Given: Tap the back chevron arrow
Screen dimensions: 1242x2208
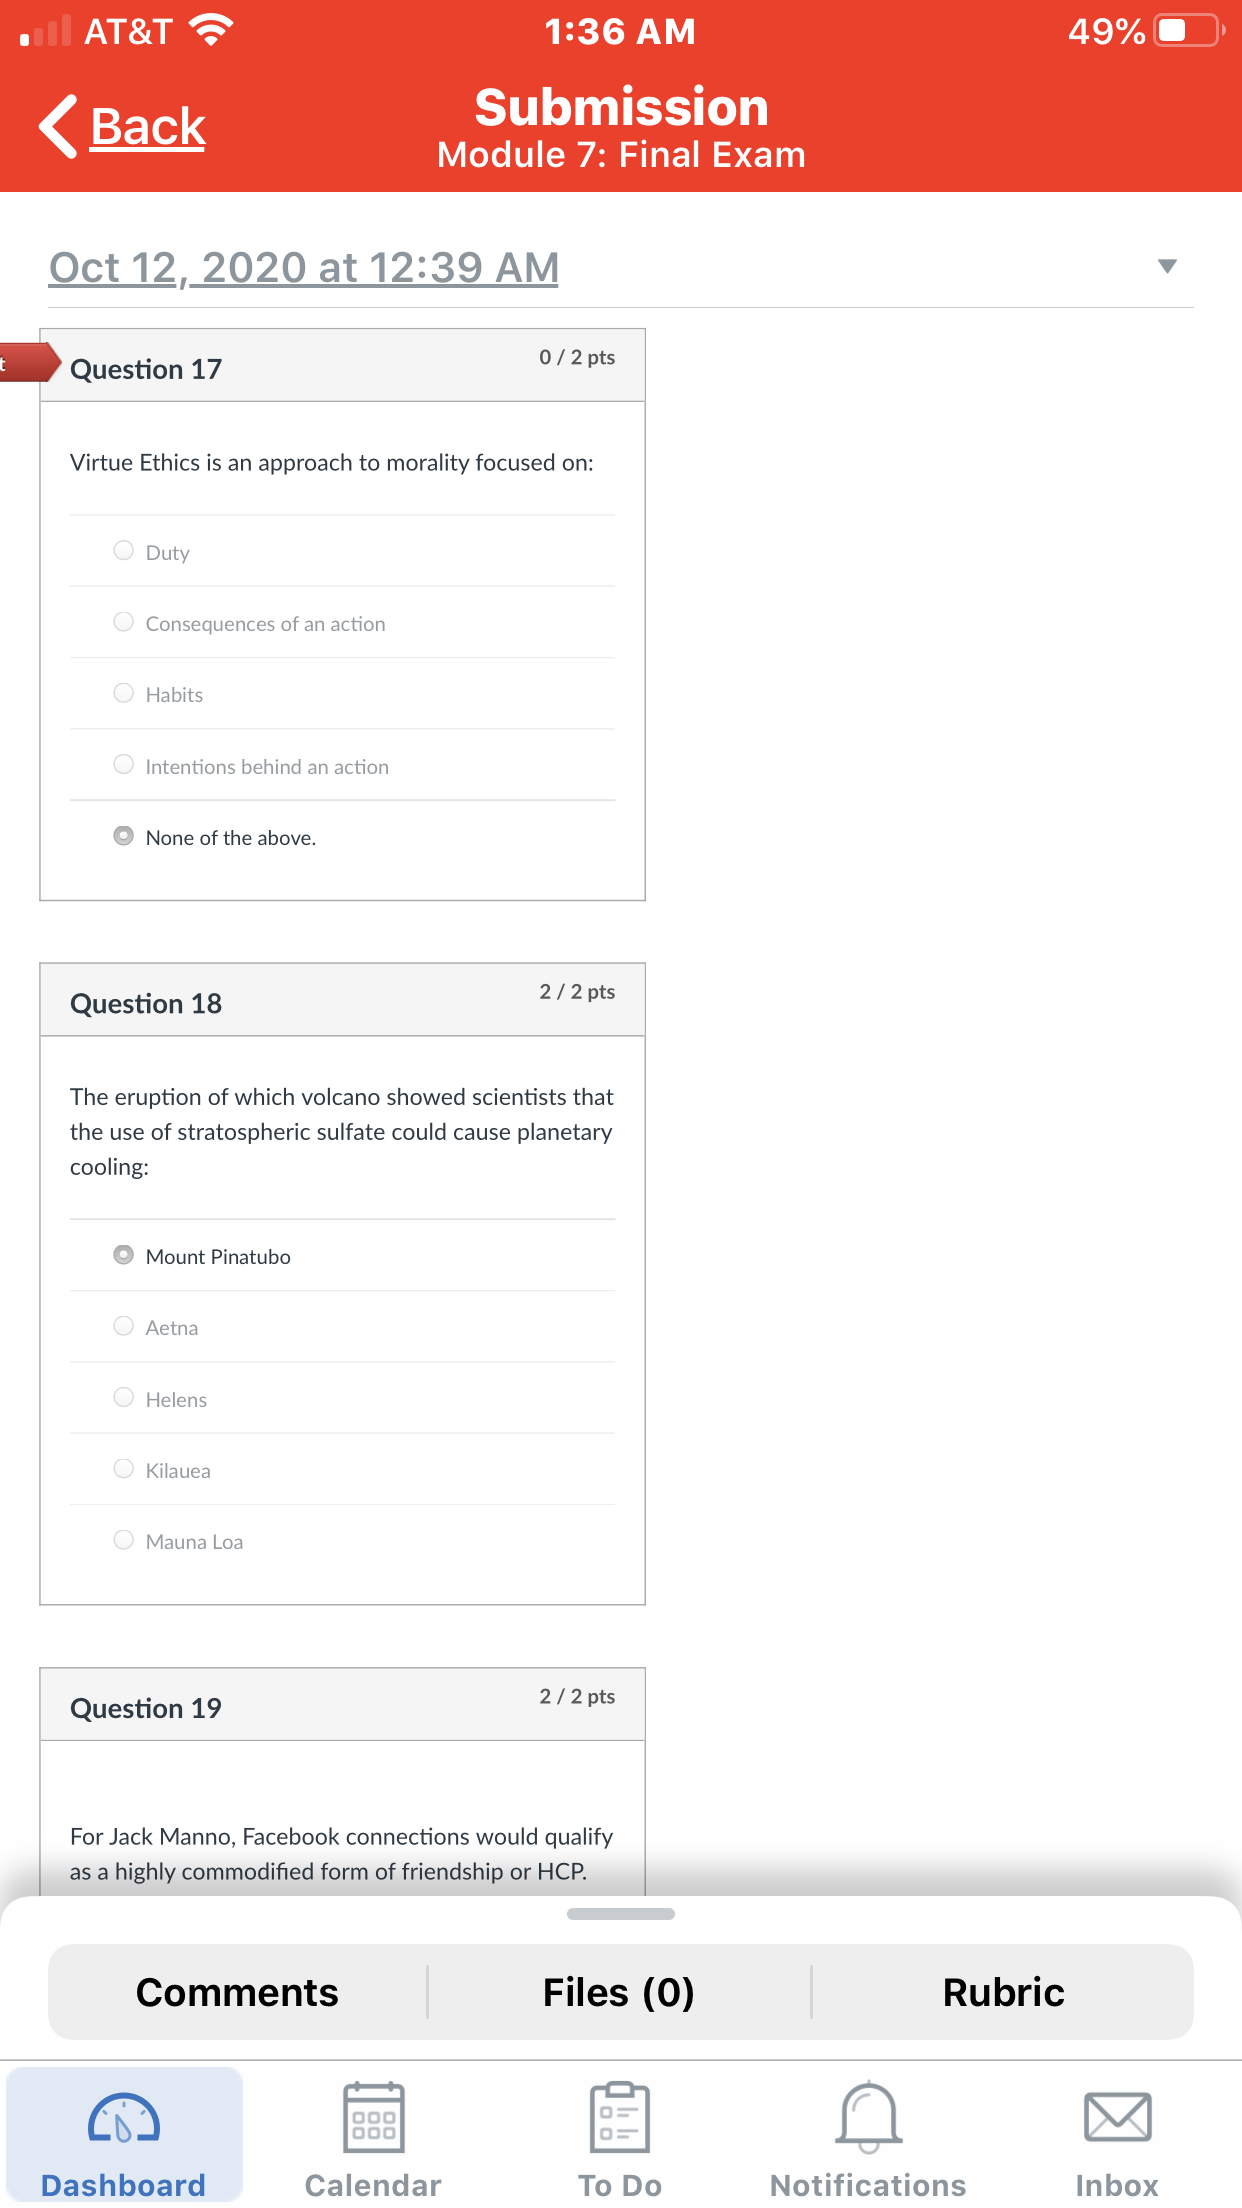Looking at the screenshot, I should coord(58,127).
